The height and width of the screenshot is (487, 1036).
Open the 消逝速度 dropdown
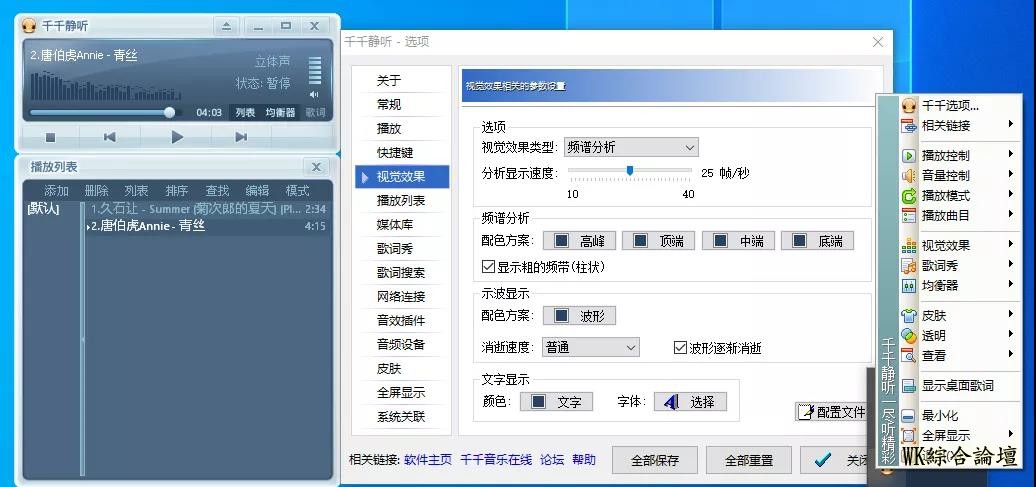(591, 348)
